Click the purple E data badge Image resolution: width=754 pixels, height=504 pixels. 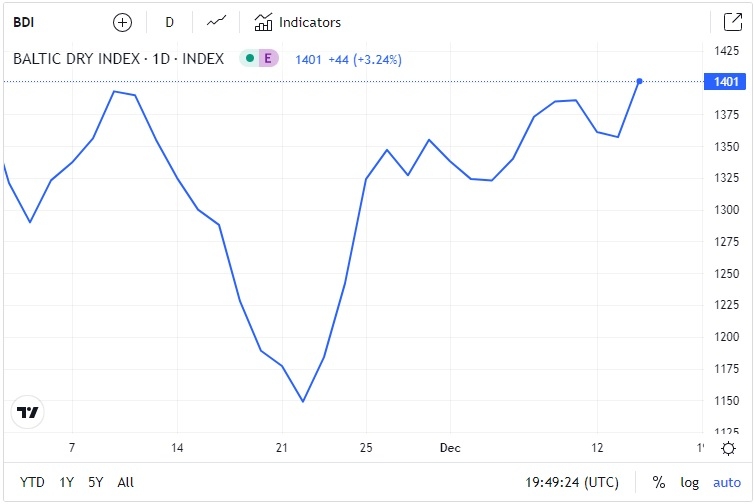267,59
